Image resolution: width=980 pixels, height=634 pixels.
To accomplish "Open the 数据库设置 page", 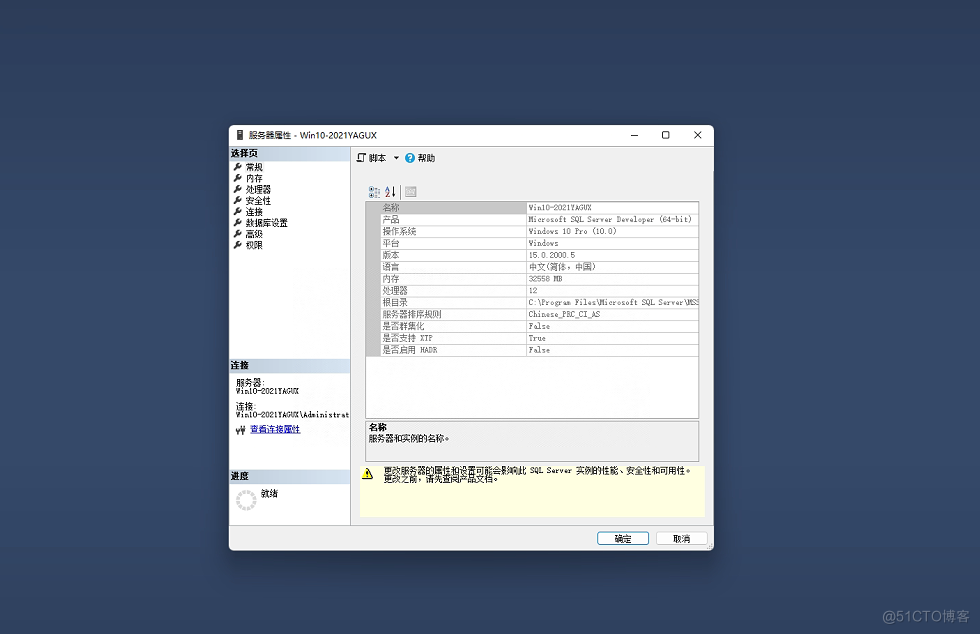I will point(266,223).
